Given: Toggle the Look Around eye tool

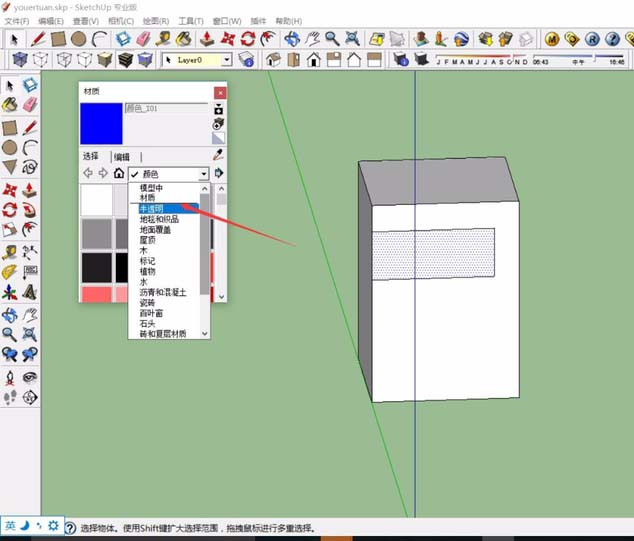Looking at the screenshot, I should click(x=31, y=377).
